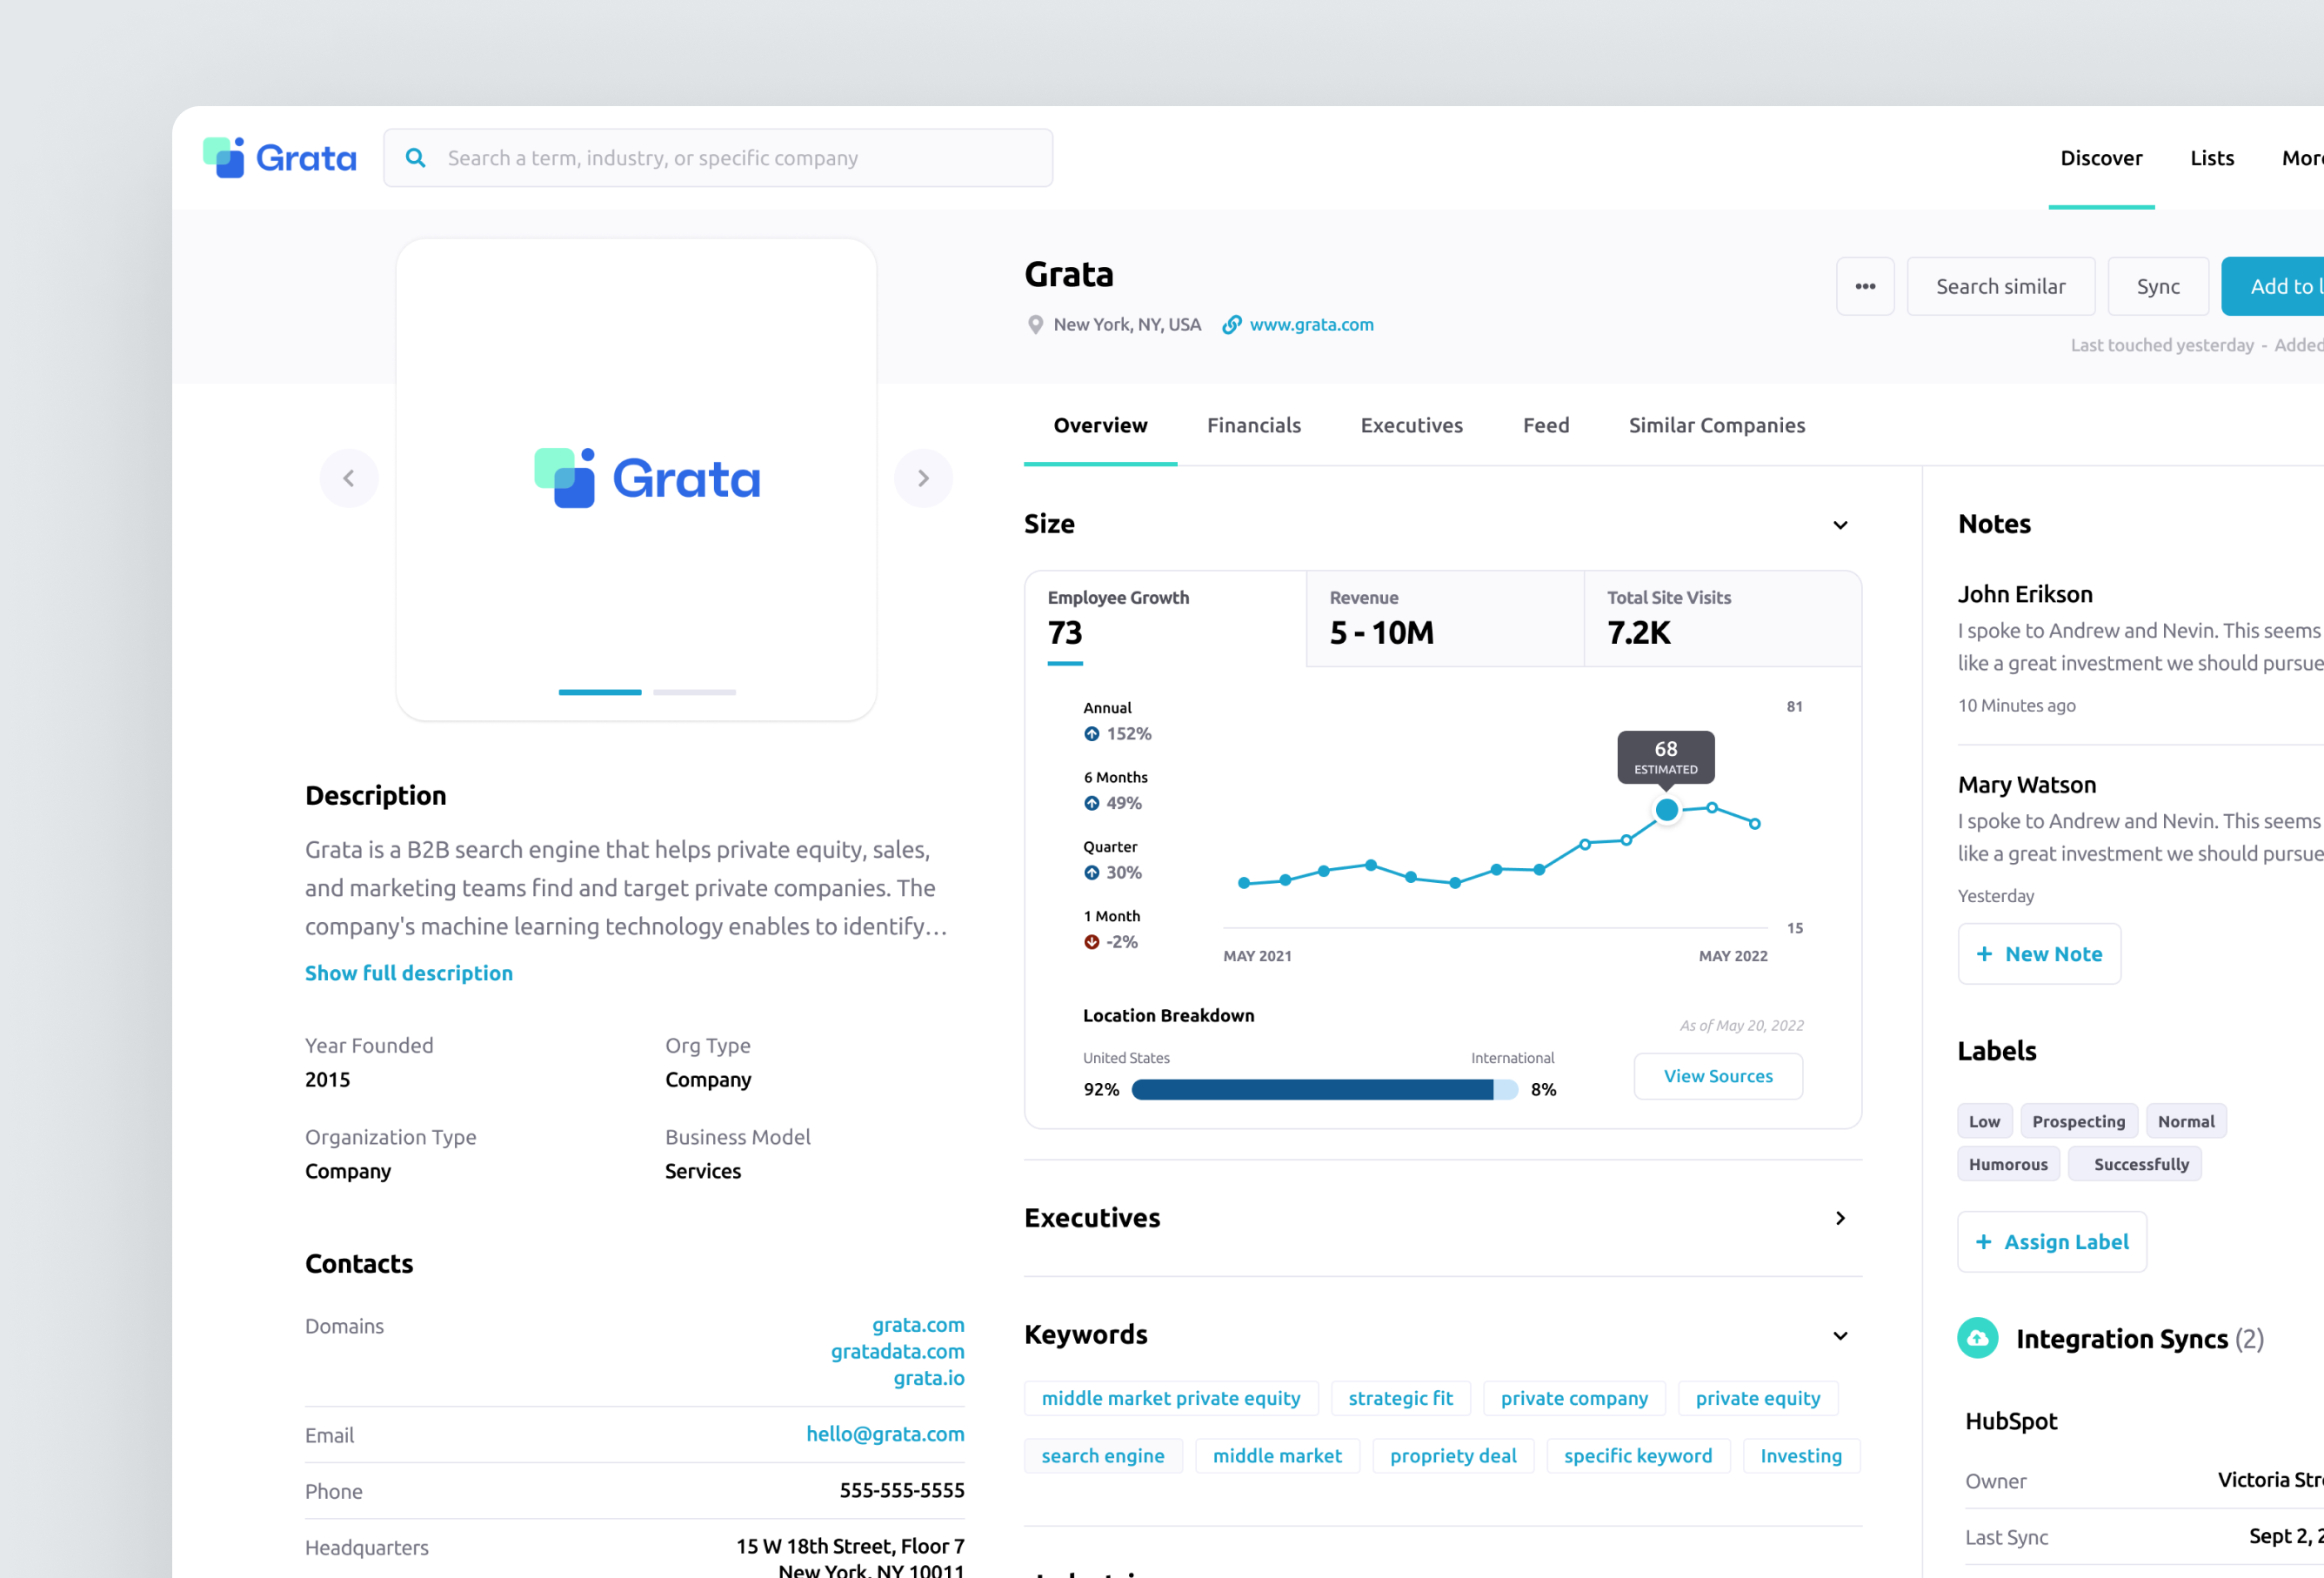Click the website link chain icon

[1232, 325]
